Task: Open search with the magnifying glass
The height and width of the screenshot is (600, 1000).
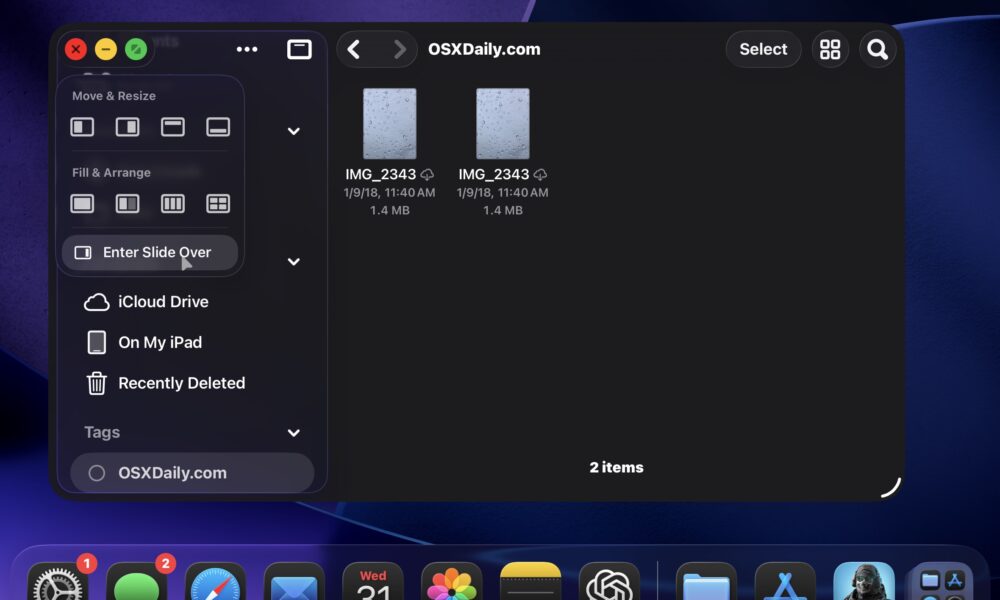Action: click(877, 50)
